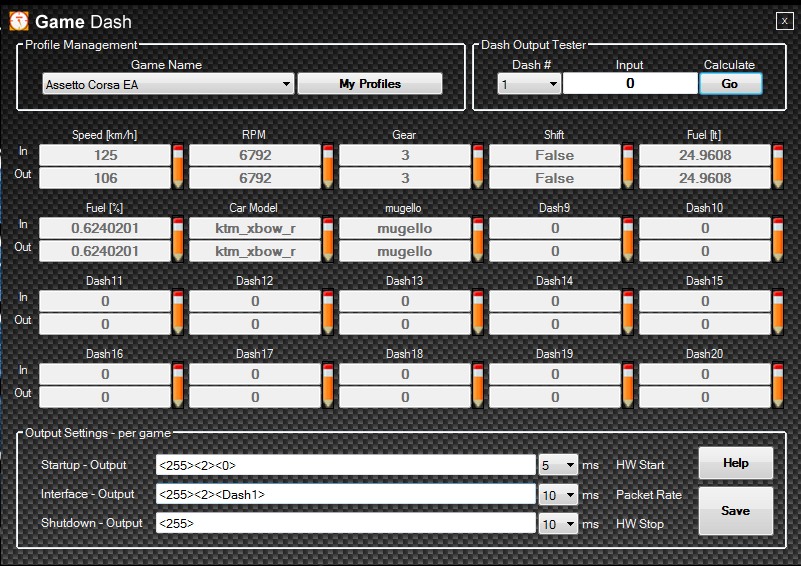The height and width of the screenshot is (566, 801).
Task: Click the Interface - Output text field
Action: (x=345, y=495)
